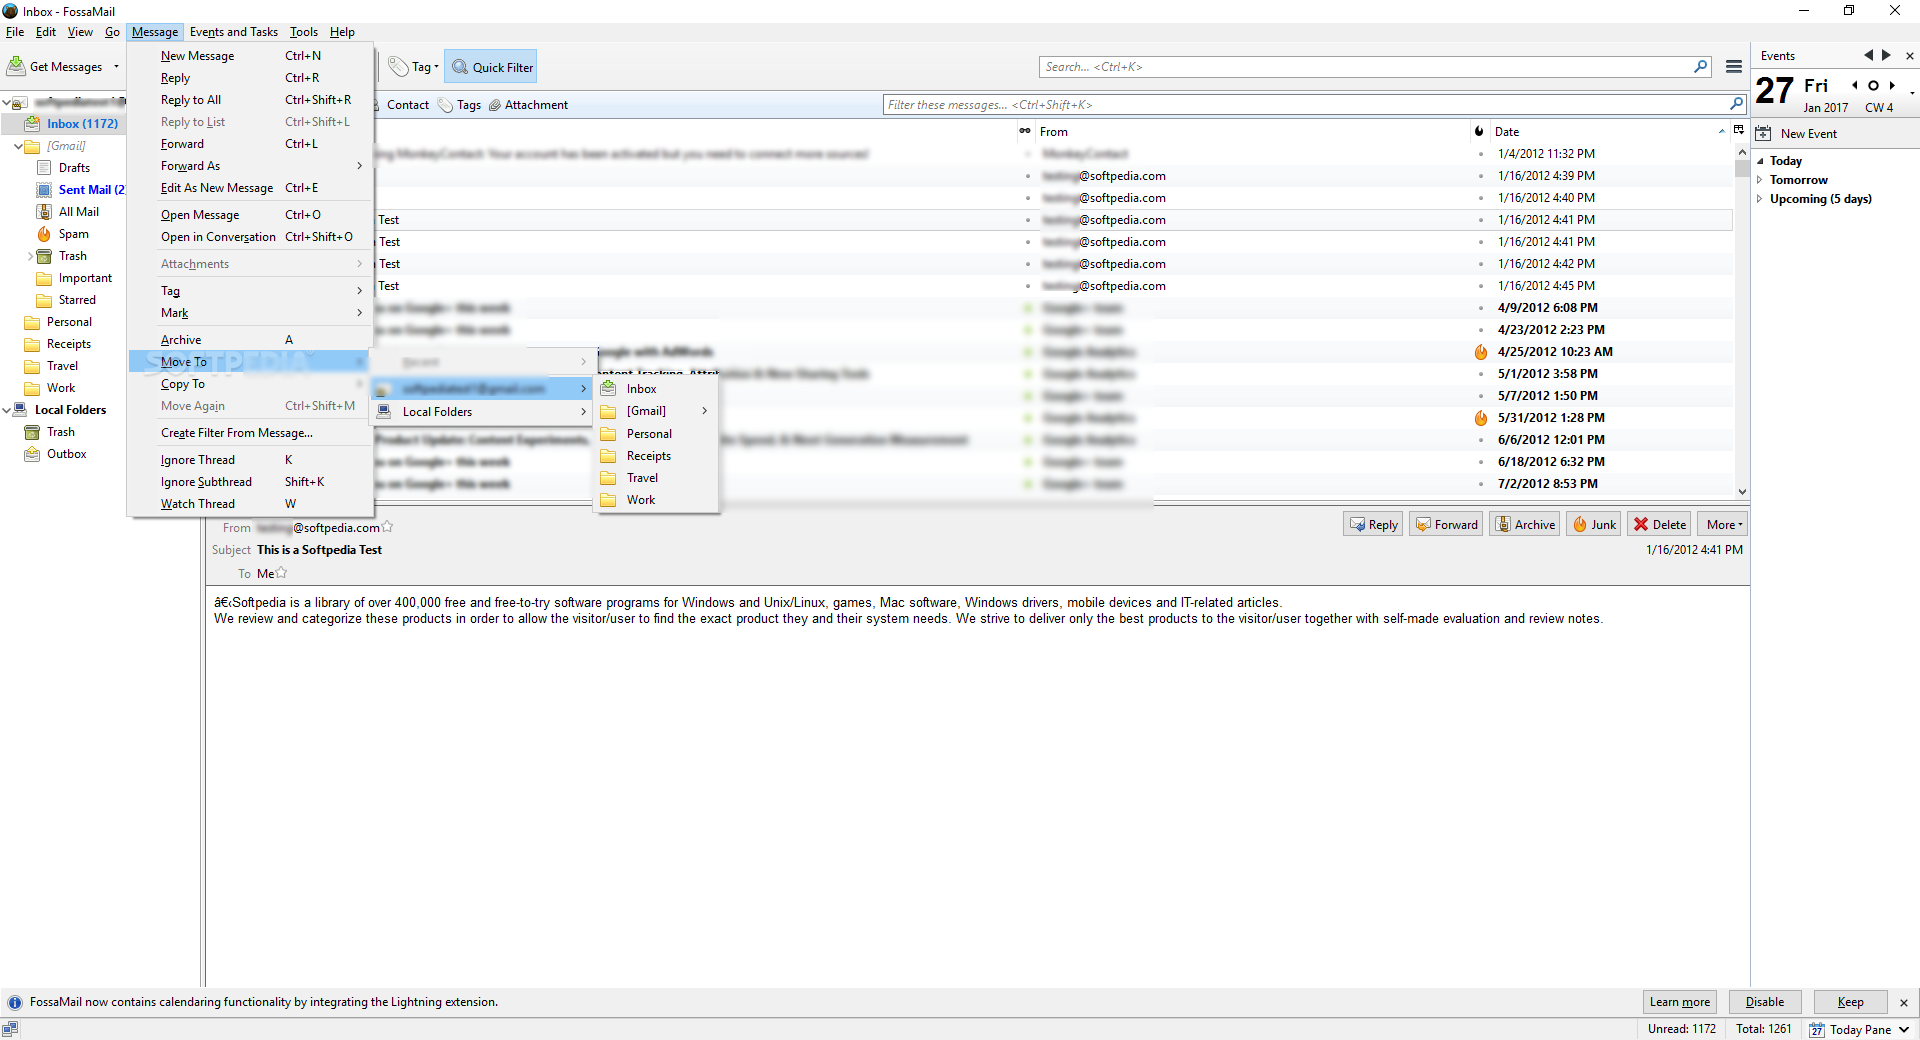Collapse the Local Folders tree

coord(6,410)
